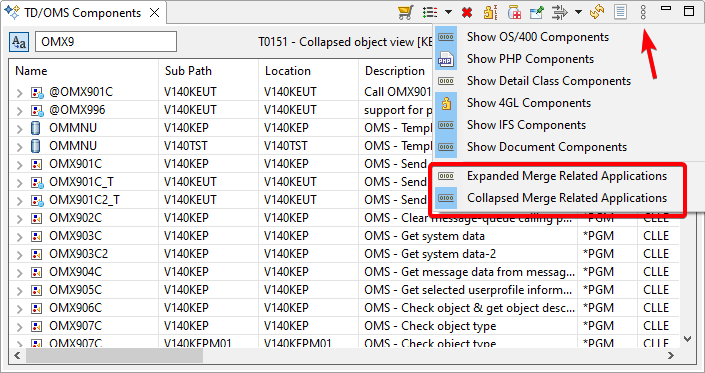The width and height of the screenshot is (705, 373).
Task: Click the Location column header
Action: tap(288, 71)
